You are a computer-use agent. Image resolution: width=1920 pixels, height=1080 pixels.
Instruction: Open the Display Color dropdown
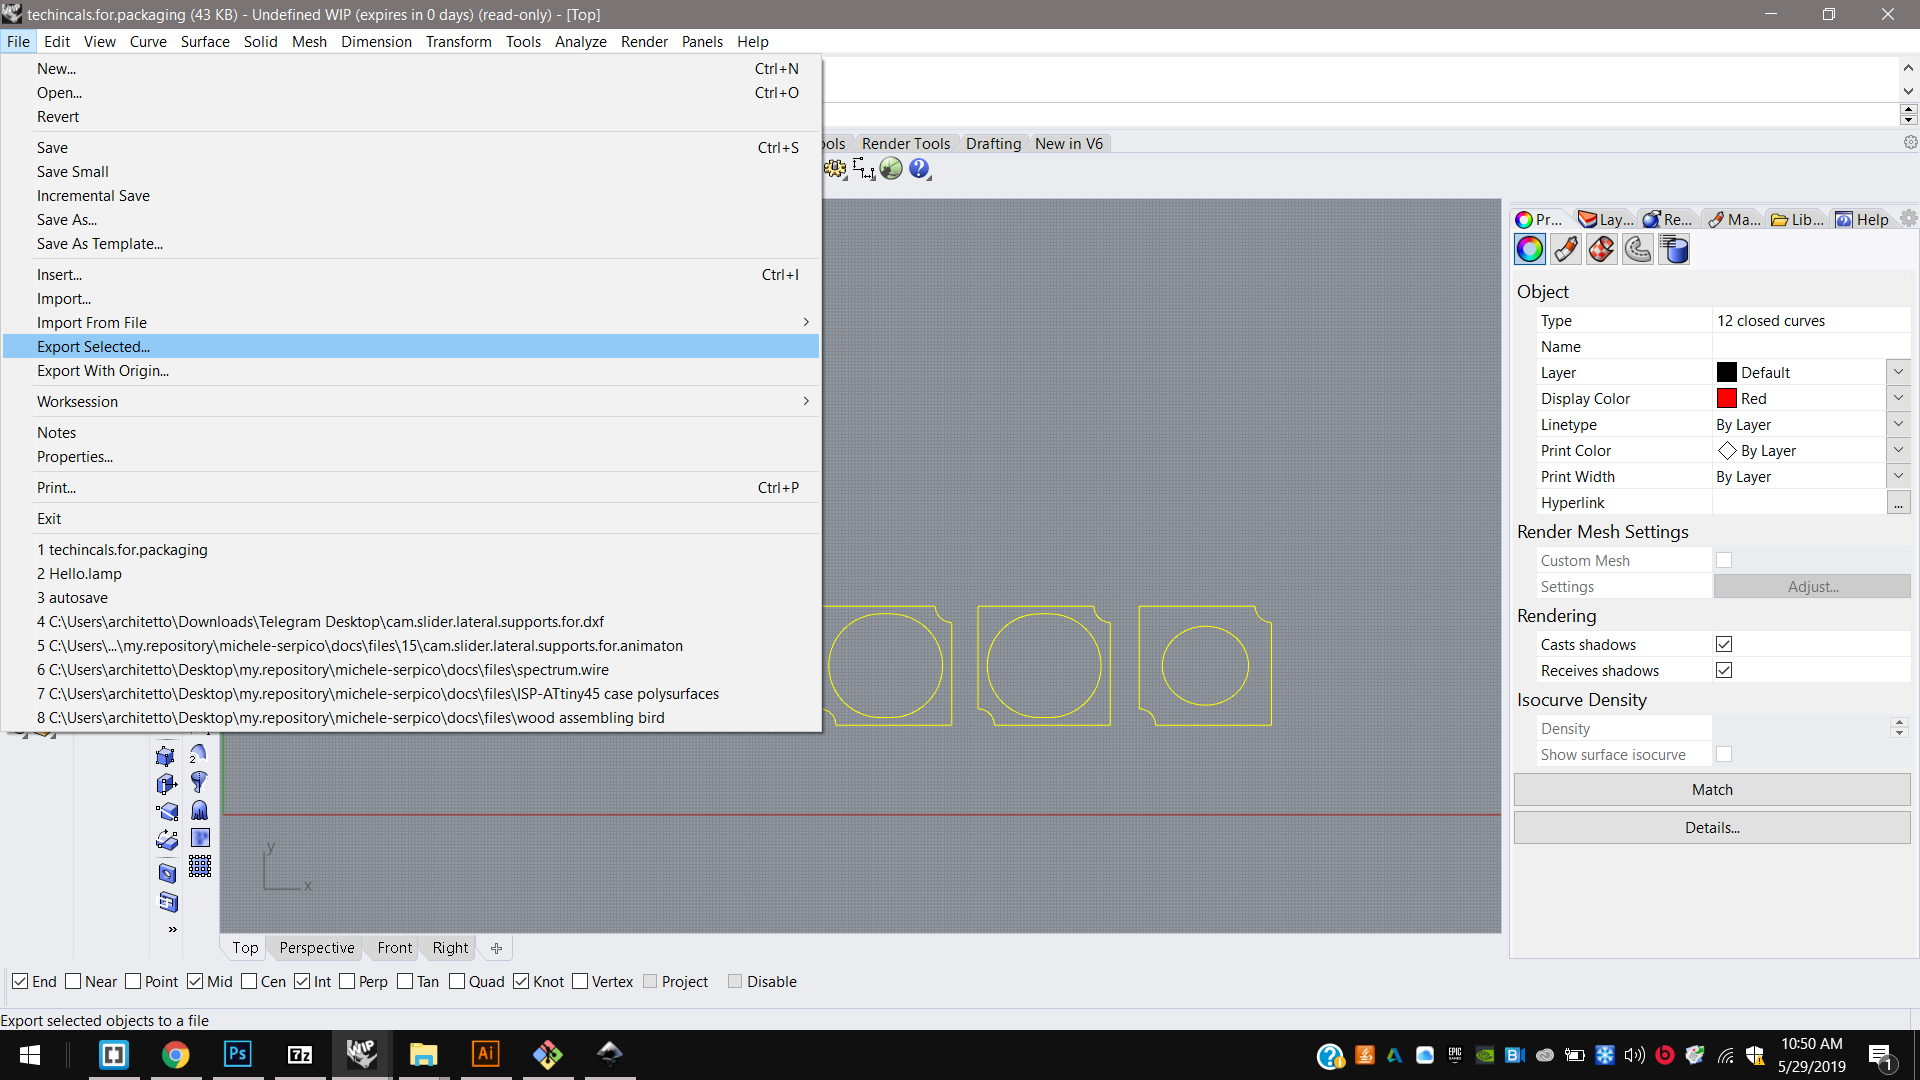[x=1898, y=398]
